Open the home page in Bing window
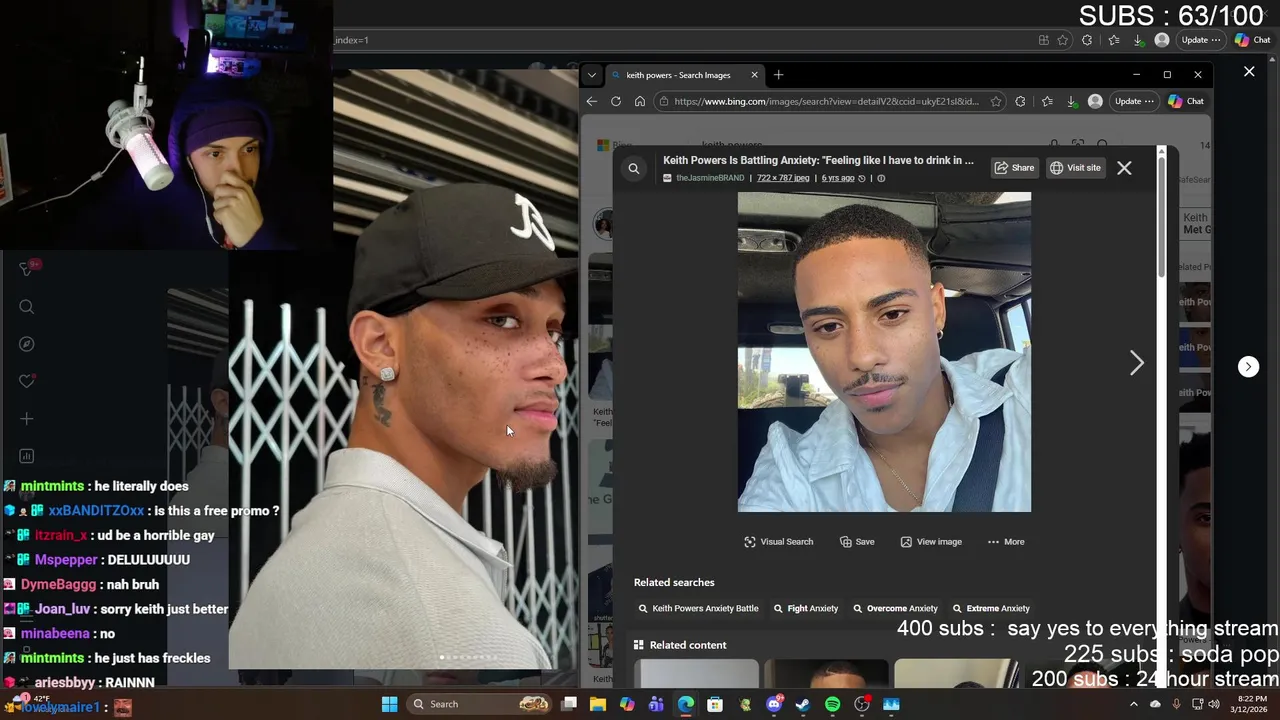The height and width of the screenshot is (720, 1280). pyautogui.click(x=640, y=101)
